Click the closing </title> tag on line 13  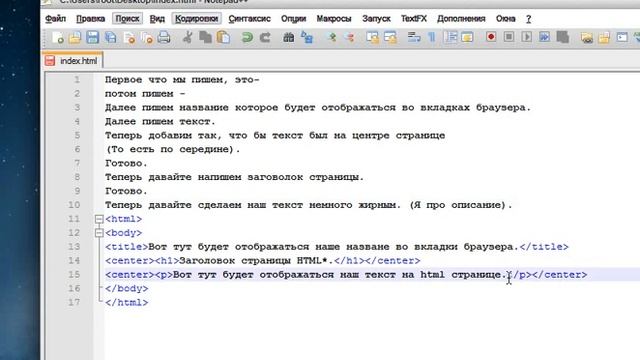[544, 247]
